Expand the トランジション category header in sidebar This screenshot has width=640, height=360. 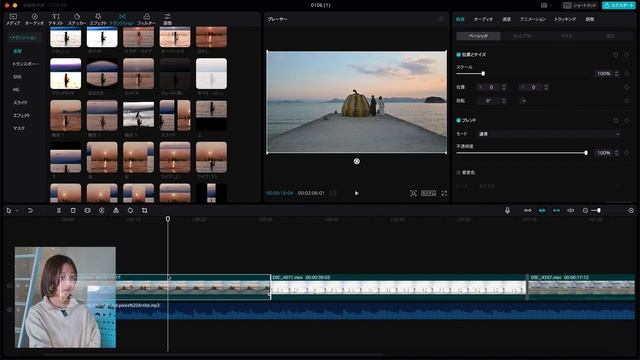23,37
